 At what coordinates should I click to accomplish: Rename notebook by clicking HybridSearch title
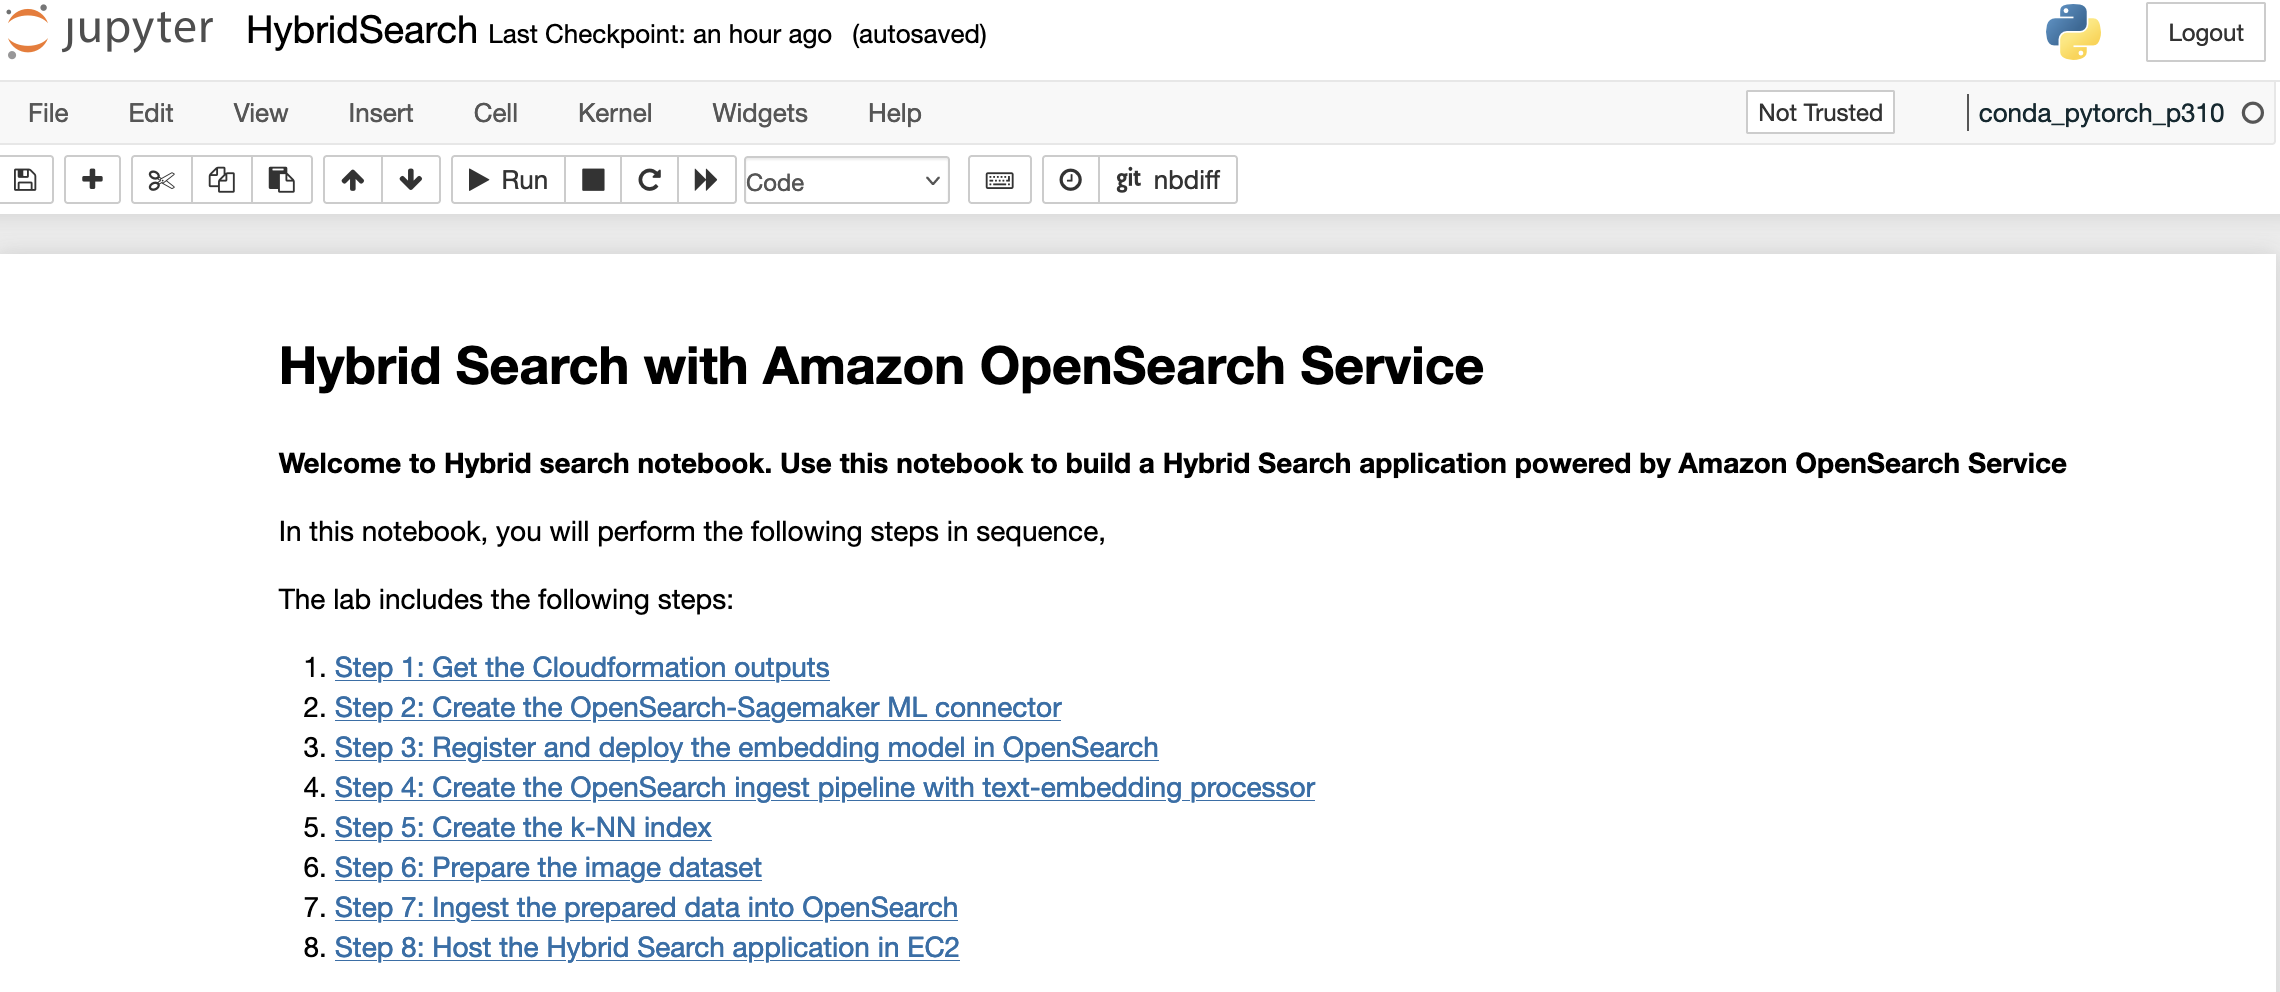click(x=362, y=30)
